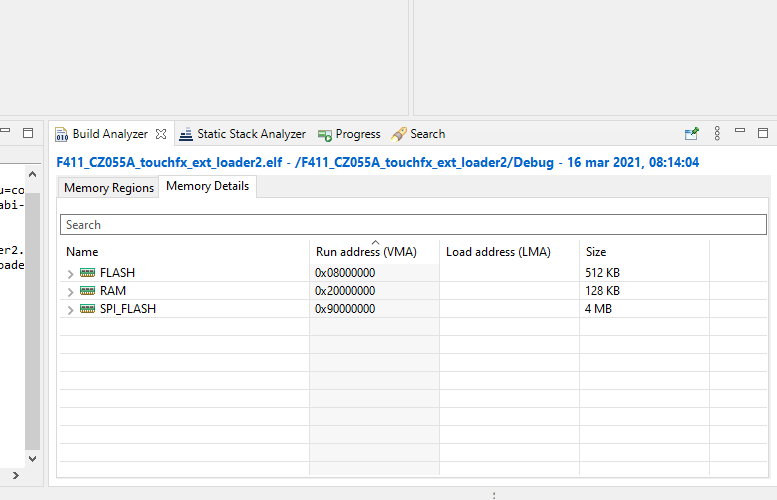Minimize the left console panel
777x500 pixels.
point(5,130)
